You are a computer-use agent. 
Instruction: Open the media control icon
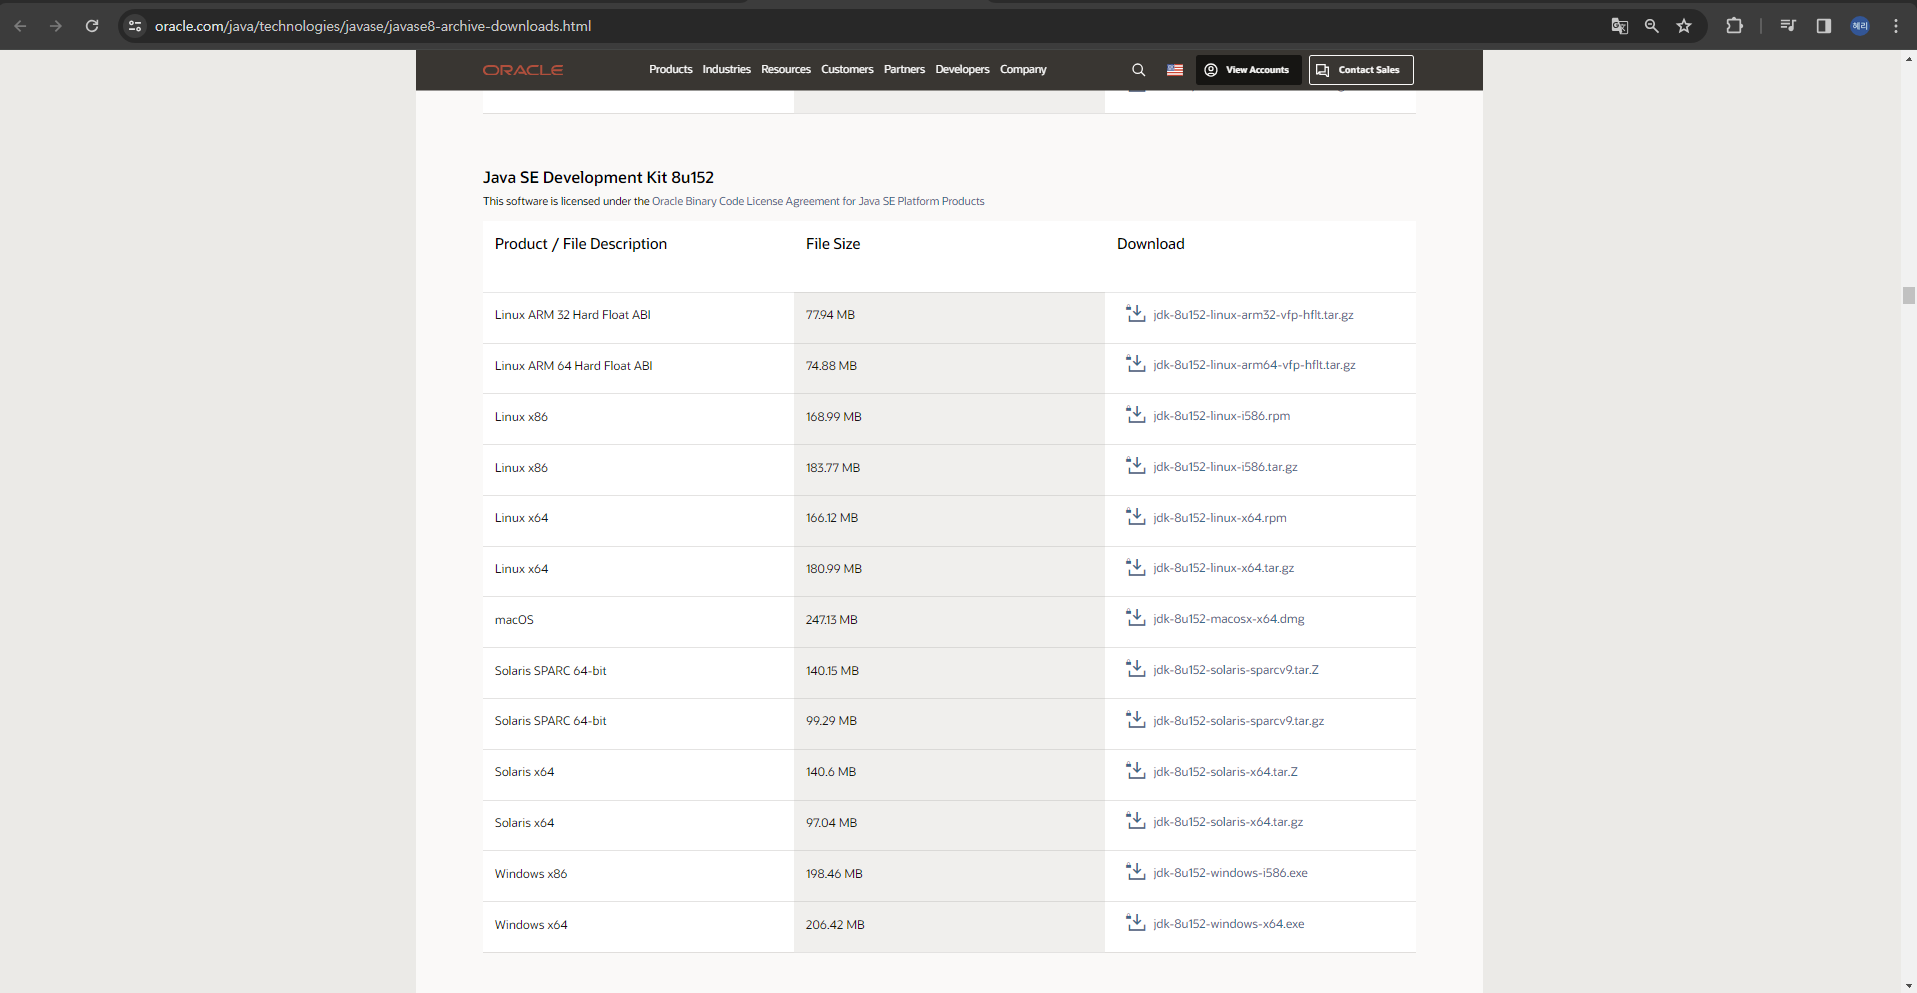pyautogui.click(x=1788, y=26)
